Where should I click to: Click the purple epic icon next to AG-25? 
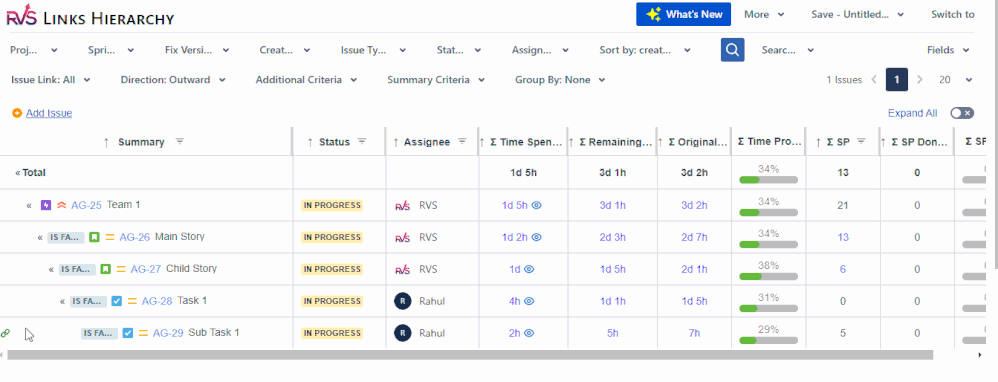coord(46,205)
